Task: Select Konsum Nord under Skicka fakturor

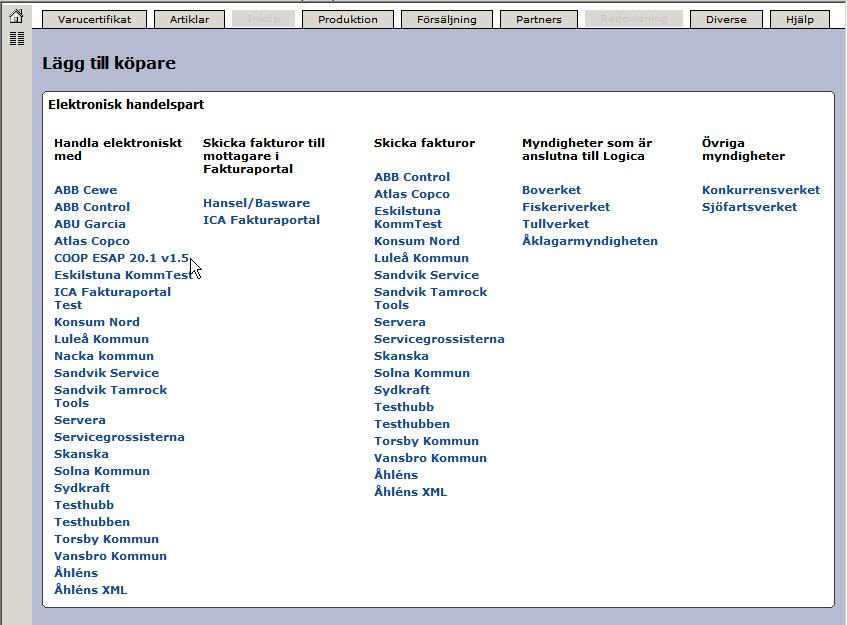Action: (417, 241)
